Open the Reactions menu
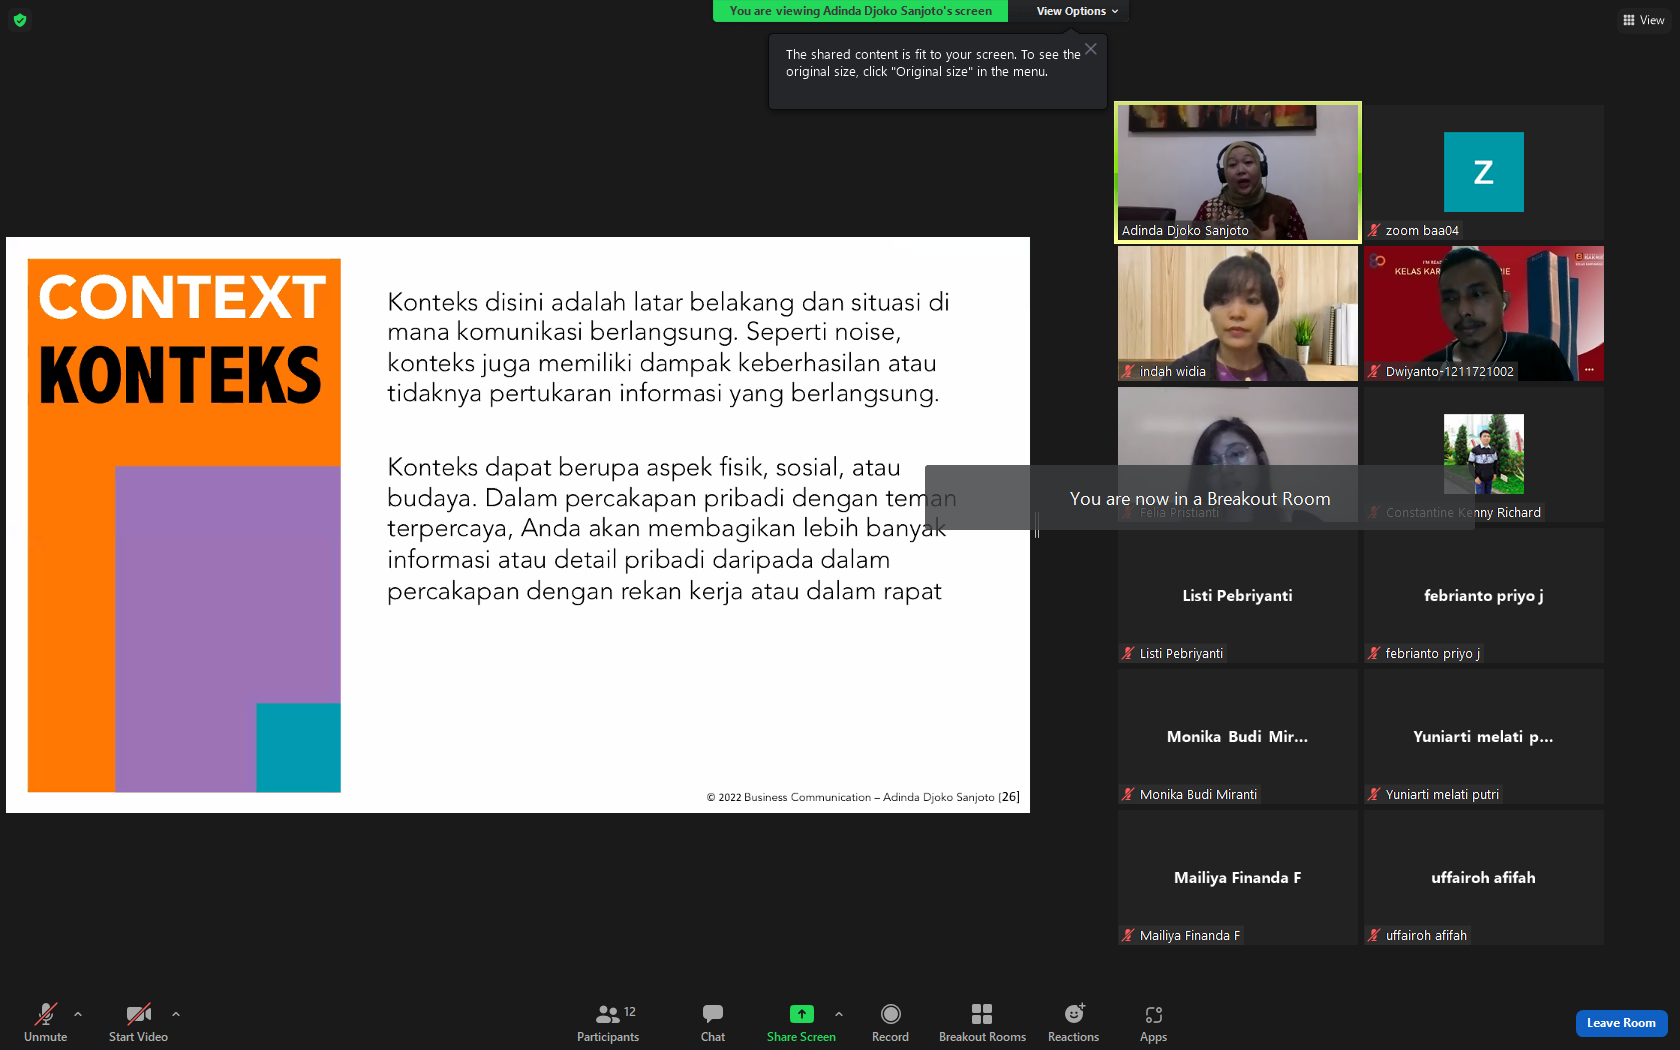1680x1050 pixels. tap(1074, 1023)
